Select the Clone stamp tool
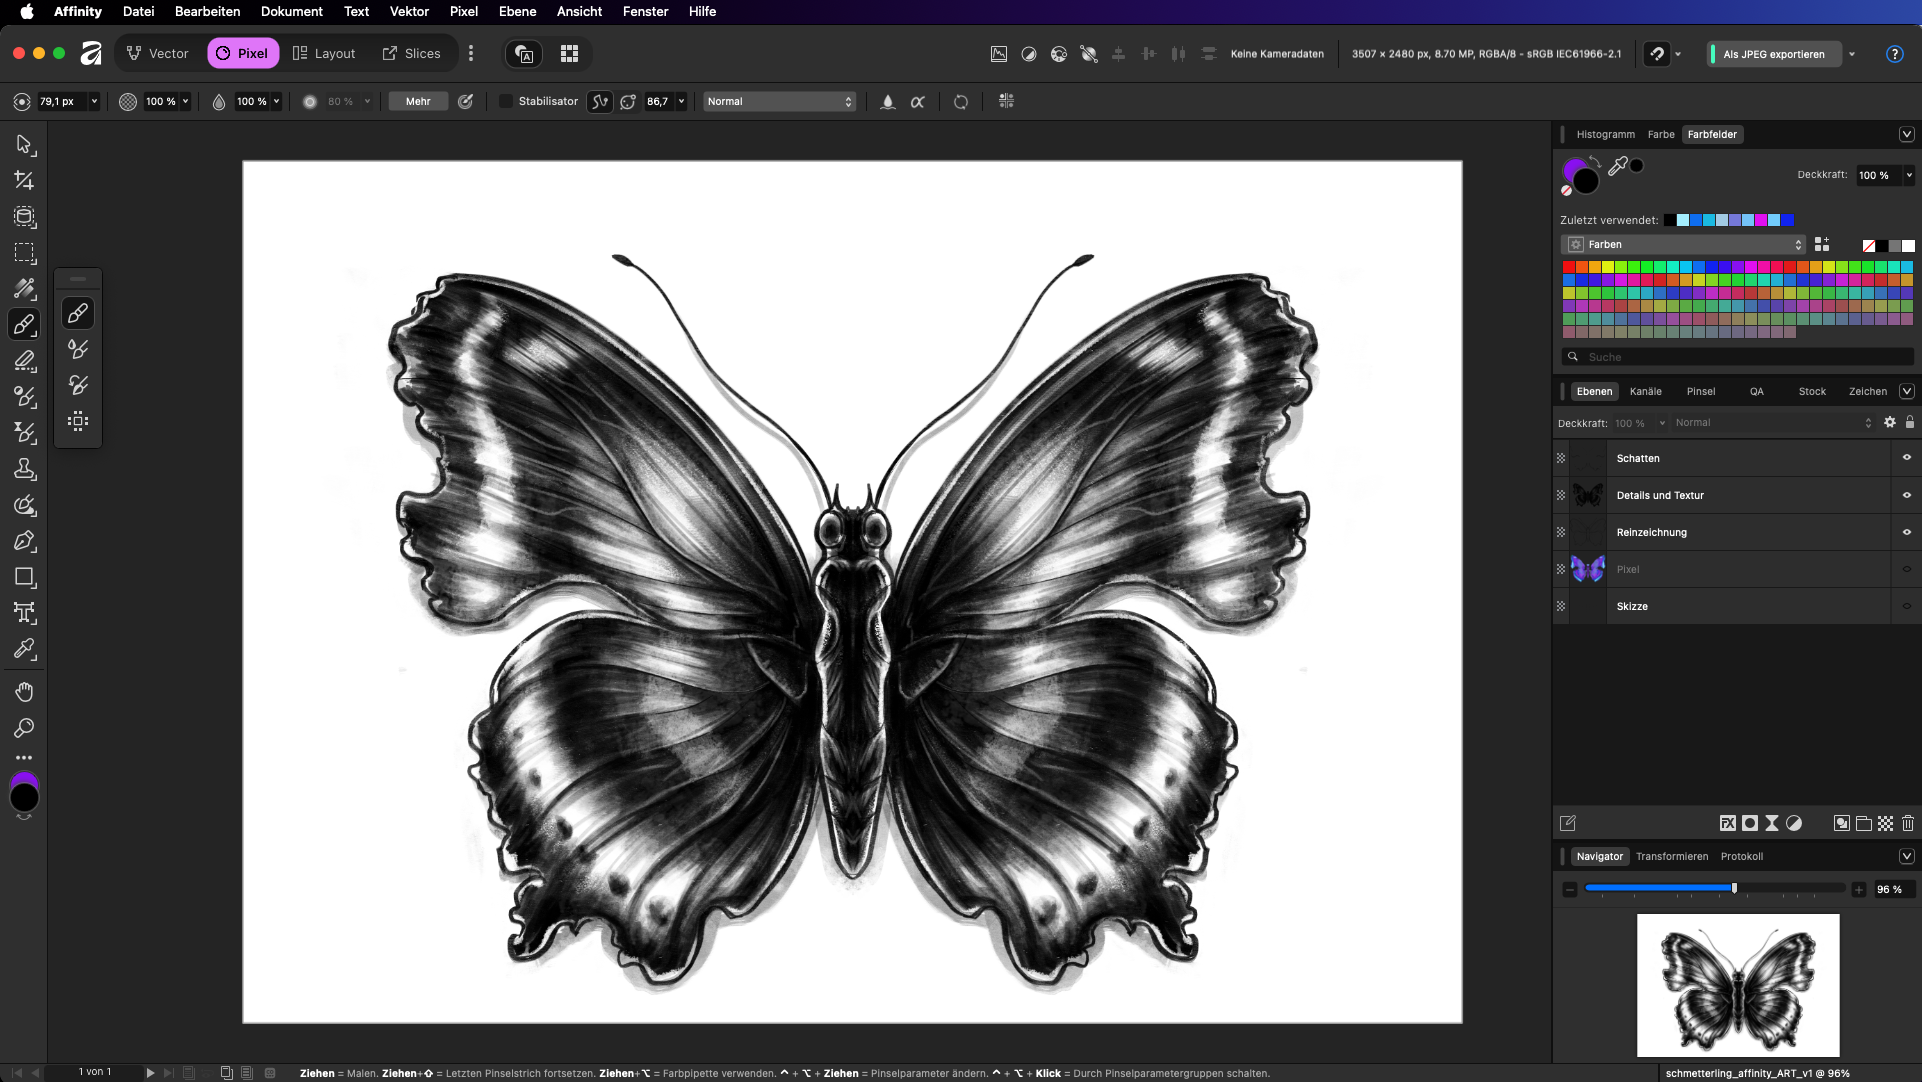 click(24, 469)
